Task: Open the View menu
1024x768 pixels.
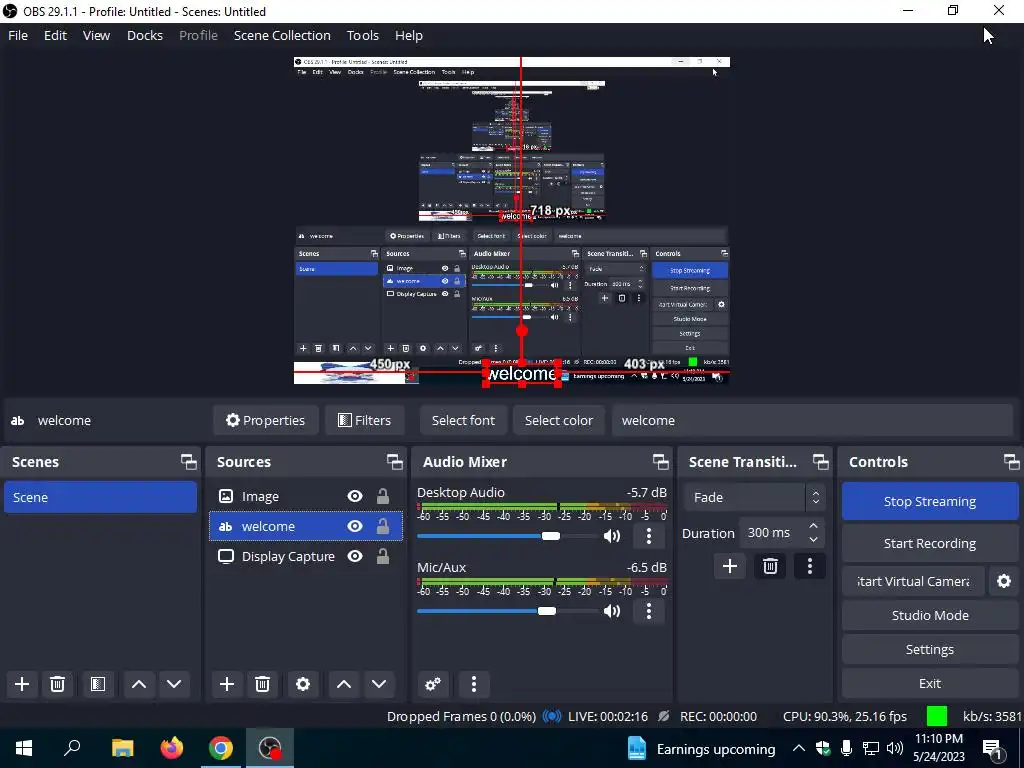Action: pyautogui.click(x=96, y=35)
